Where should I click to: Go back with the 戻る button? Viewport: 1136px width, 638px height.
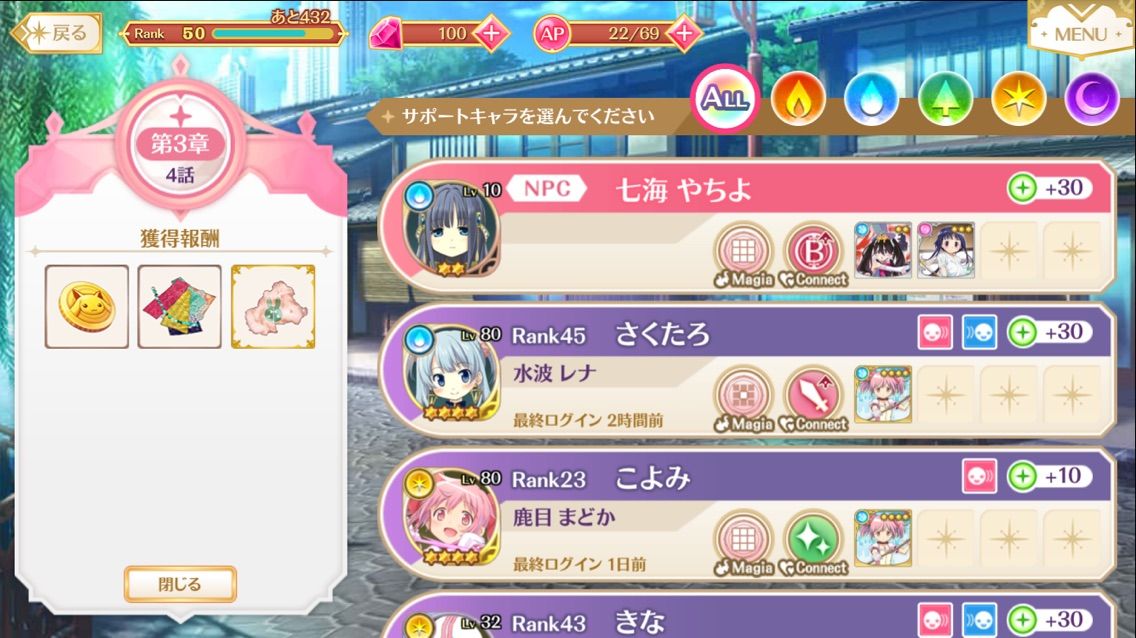tap(59, 33)
